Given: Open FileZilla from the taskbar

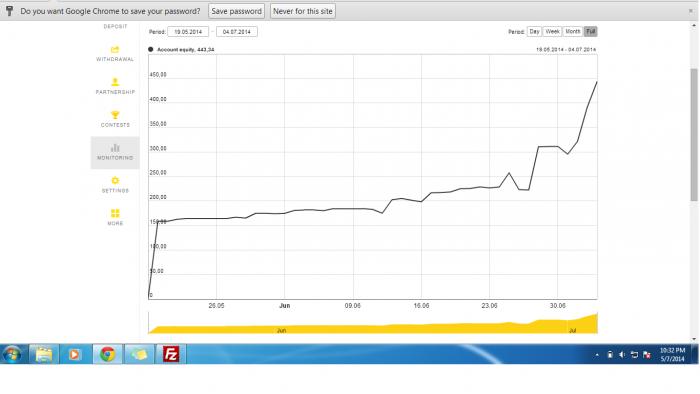Looking at the screenshot, I should pos(171,355).
